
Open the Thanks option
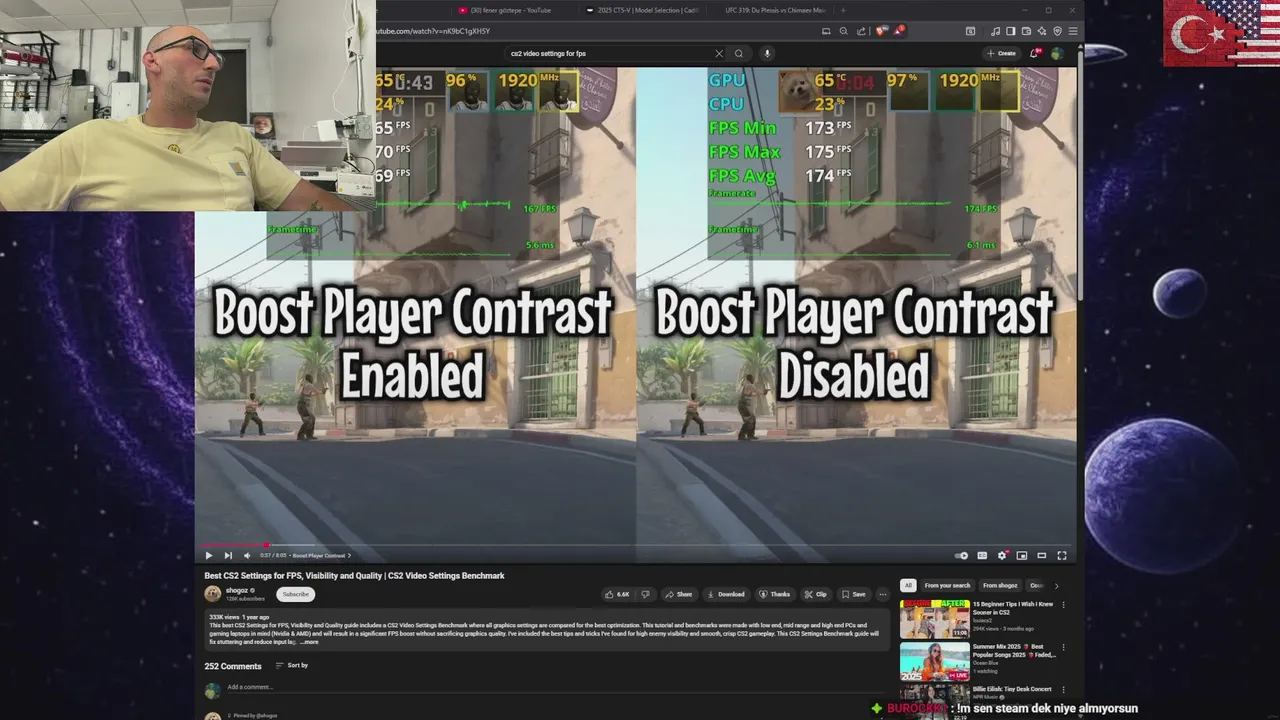(775, 594)
